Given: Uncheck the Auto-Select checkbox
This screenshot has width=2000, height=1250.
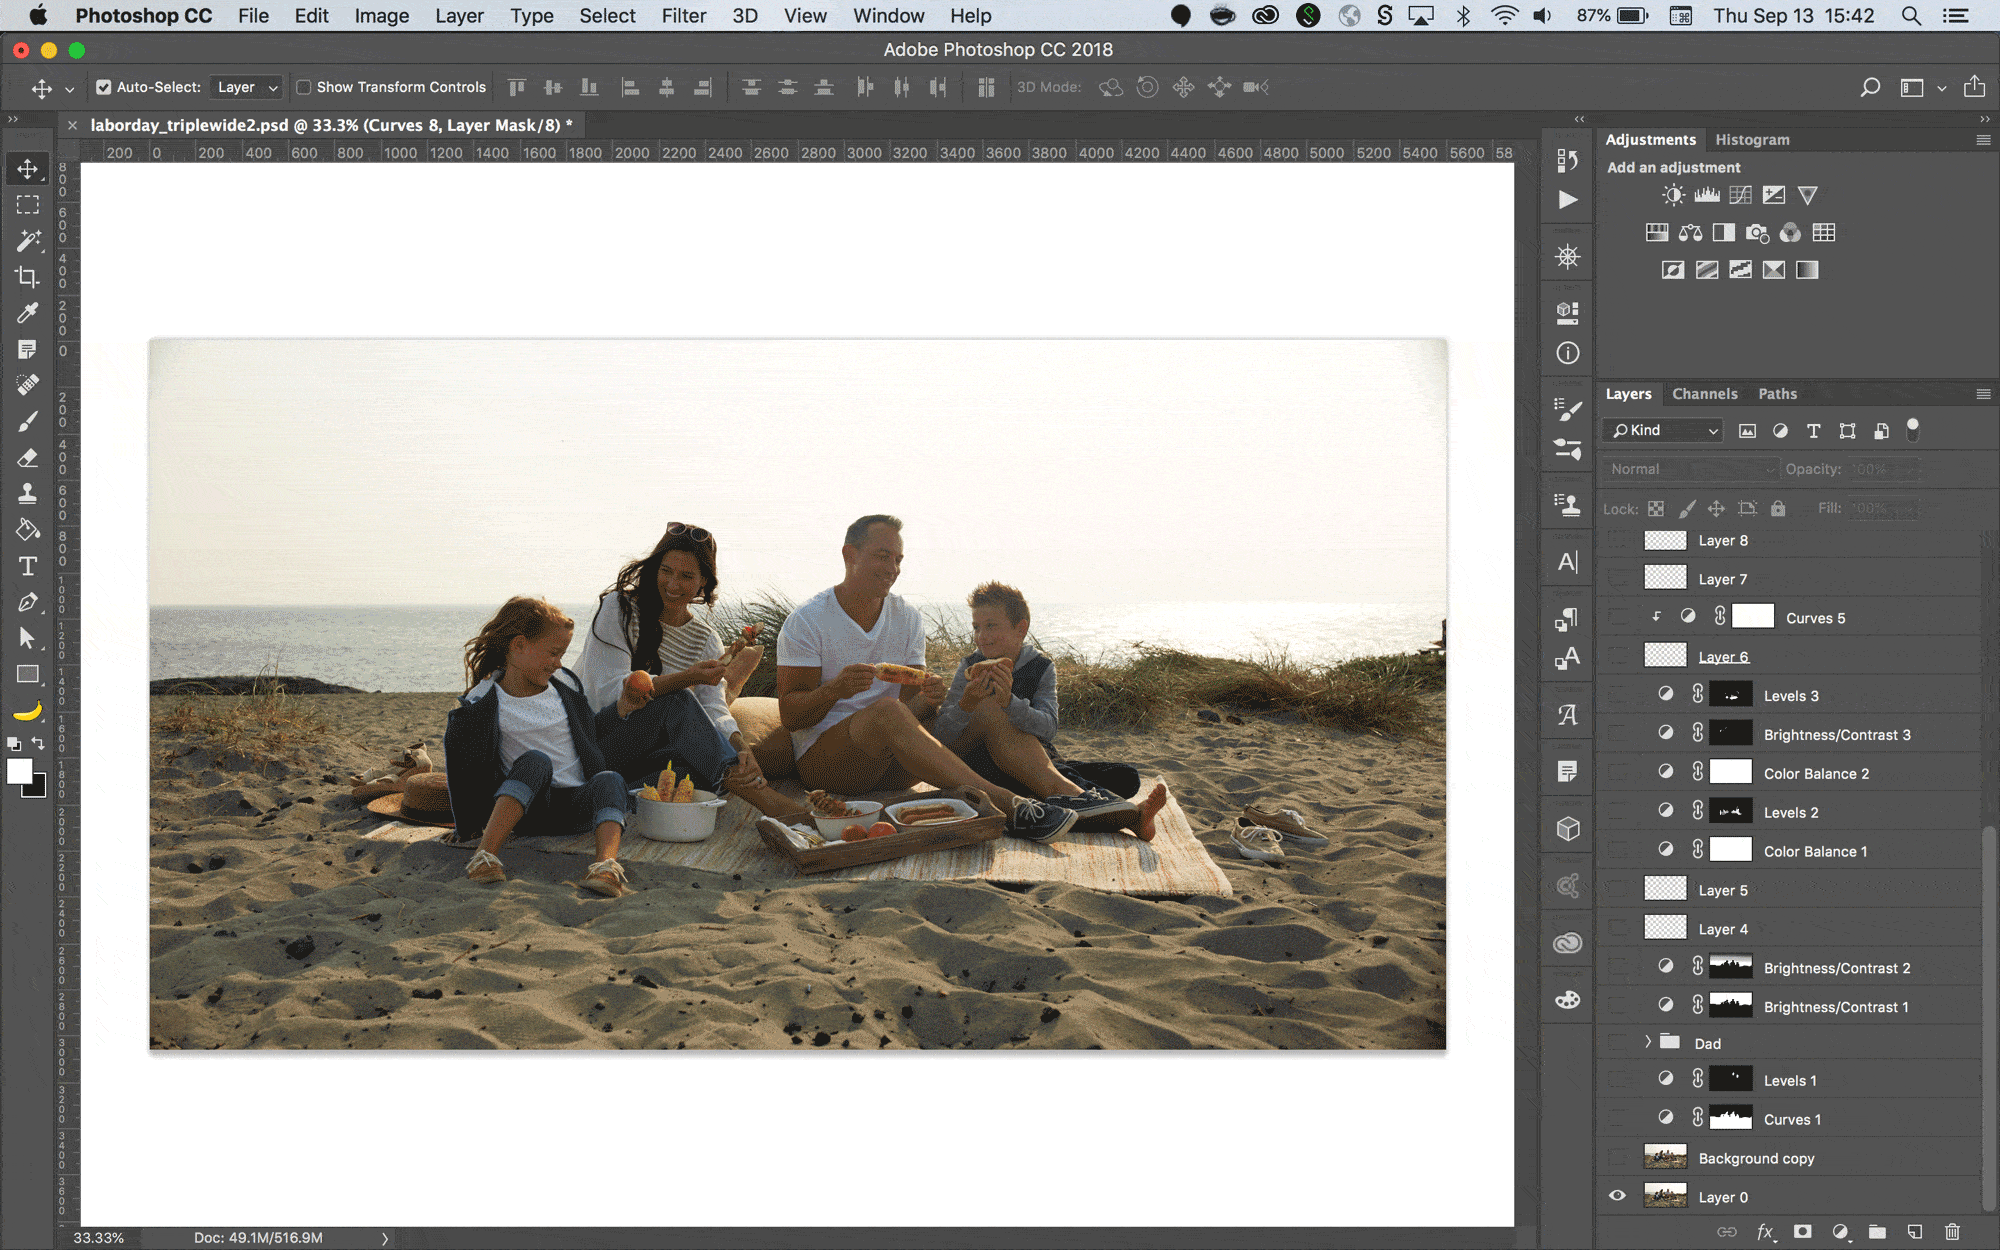Looking at the screenshot, I should [x=104, y=87].
